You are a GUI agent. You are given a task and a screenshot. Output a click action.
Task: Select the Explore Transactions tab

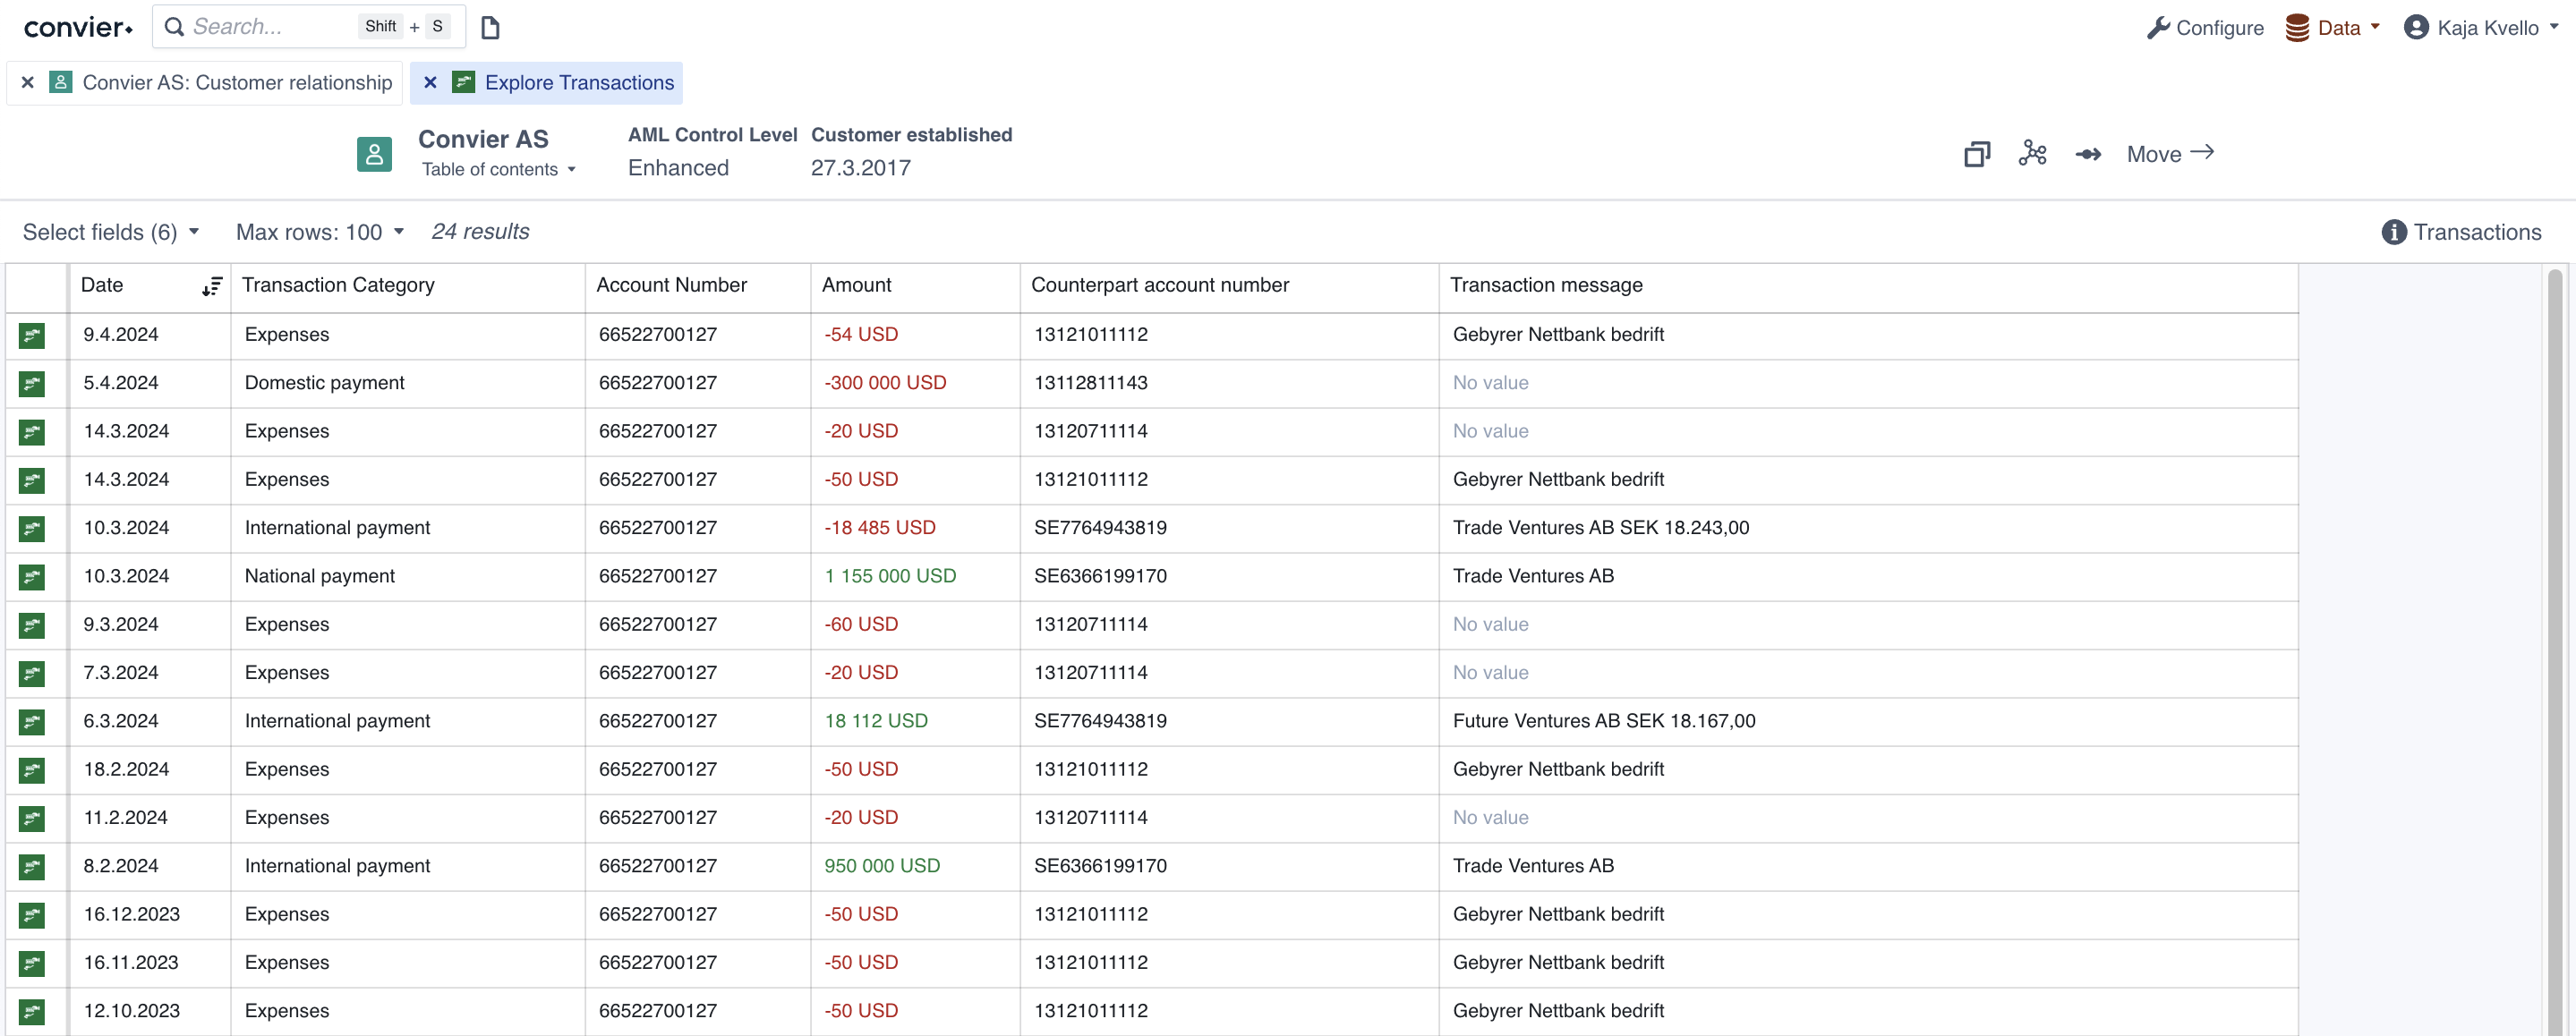579,83
